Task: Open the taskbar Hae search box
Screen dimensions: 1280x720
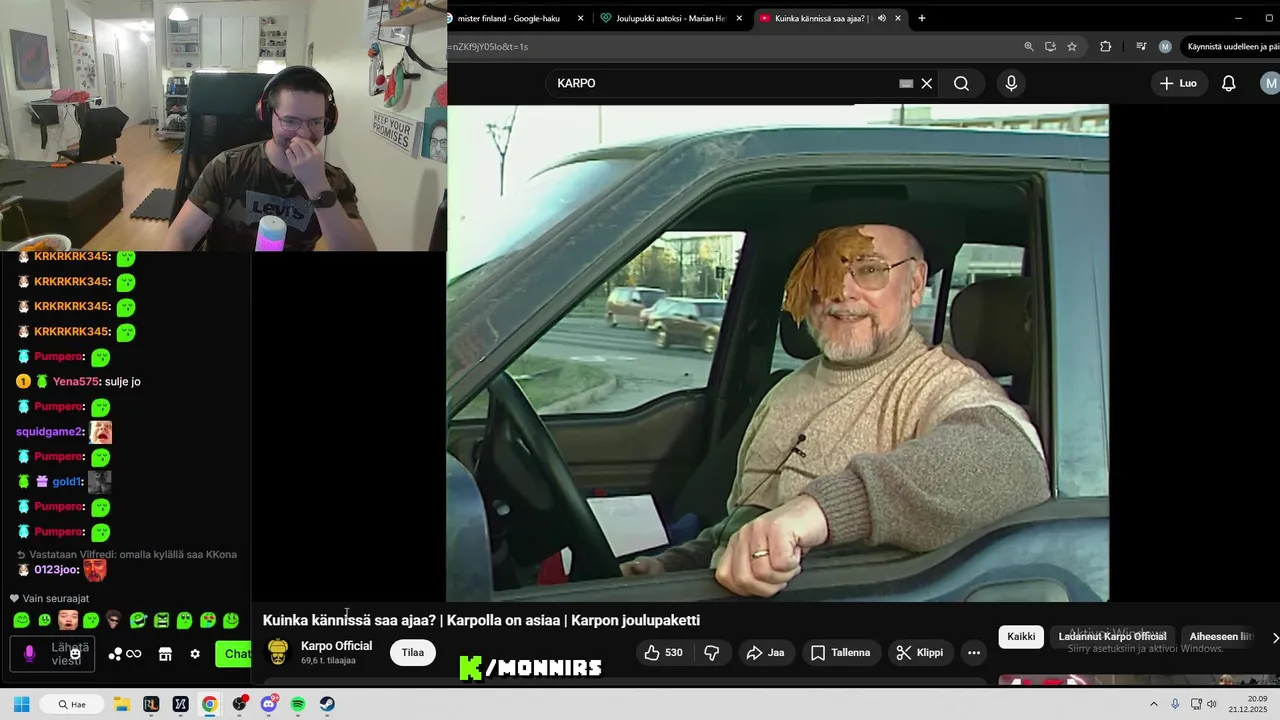Action: (x=71, y=704)
